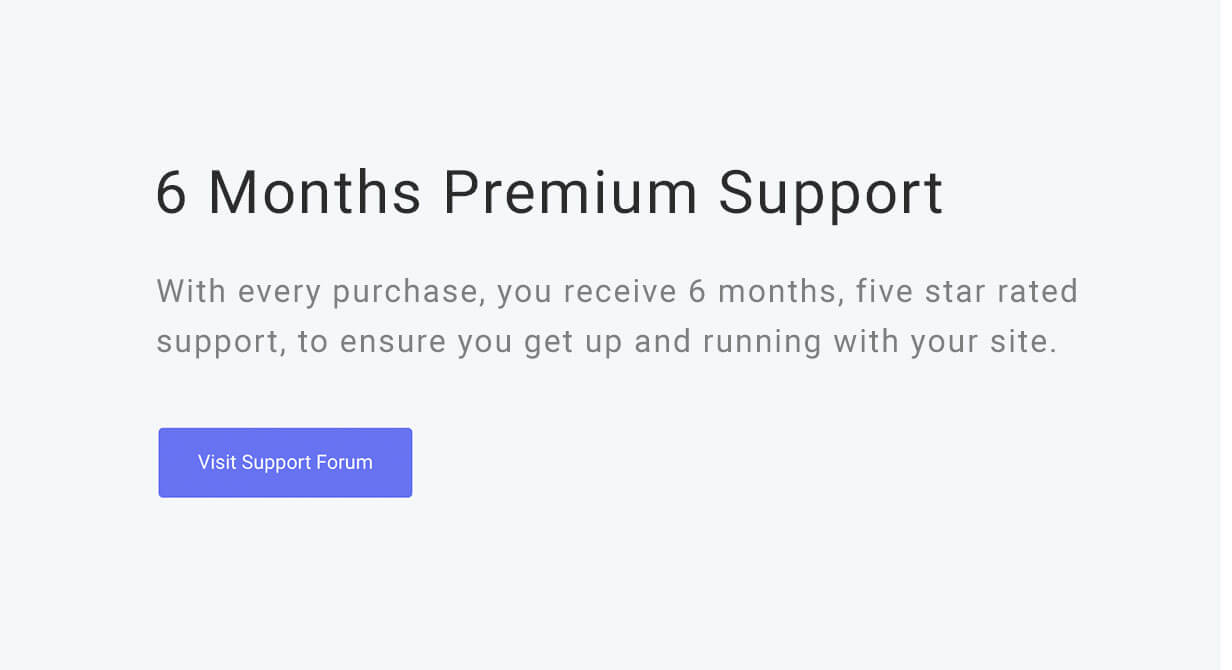Click the word Premium in the heading
Screen dimensions: 1232x670
pyautogui.click(x=570, y=192)
